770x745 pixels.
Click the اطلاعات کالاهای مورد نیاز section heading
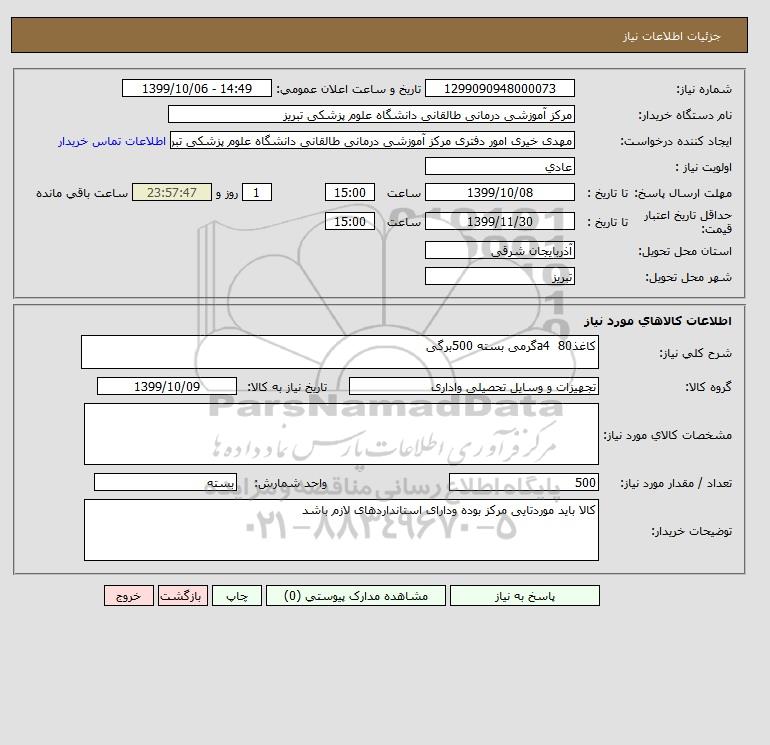coord(658,321)
